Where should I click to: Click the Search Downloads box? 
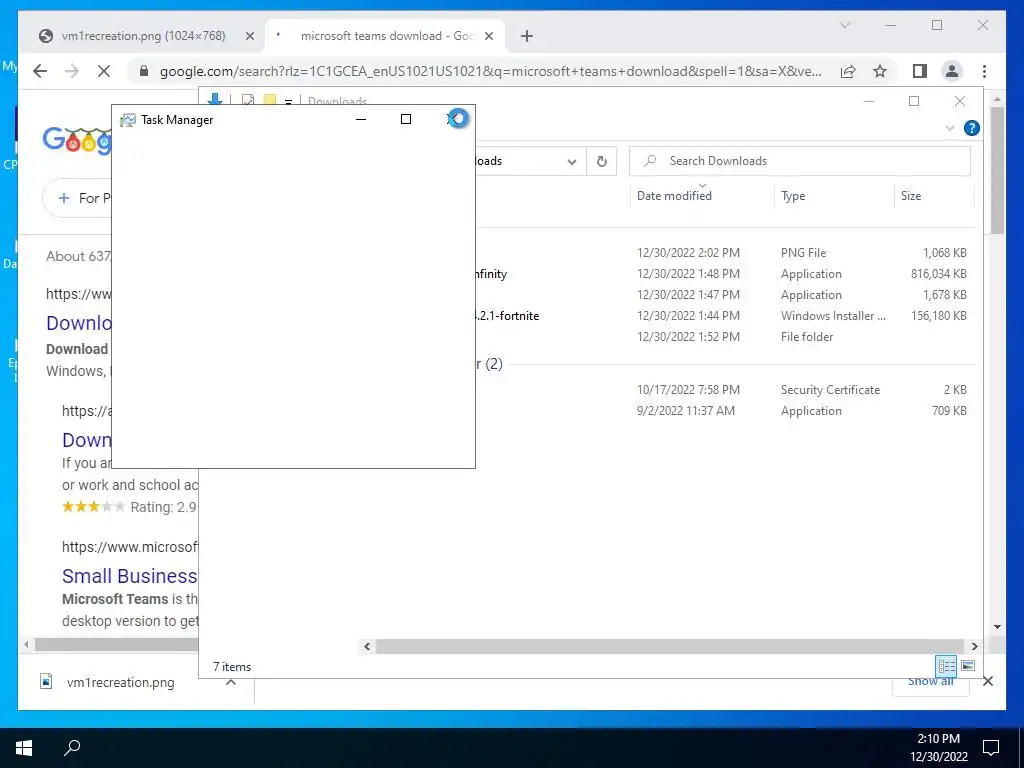(x=799, y=161)
